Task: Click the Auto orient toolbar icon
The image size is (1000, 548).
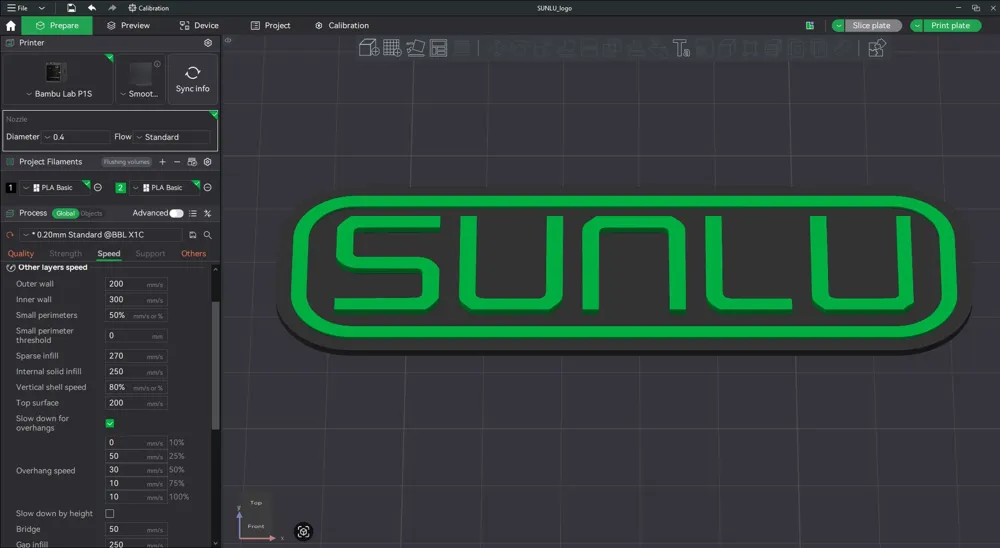Action: pos(416,48)
